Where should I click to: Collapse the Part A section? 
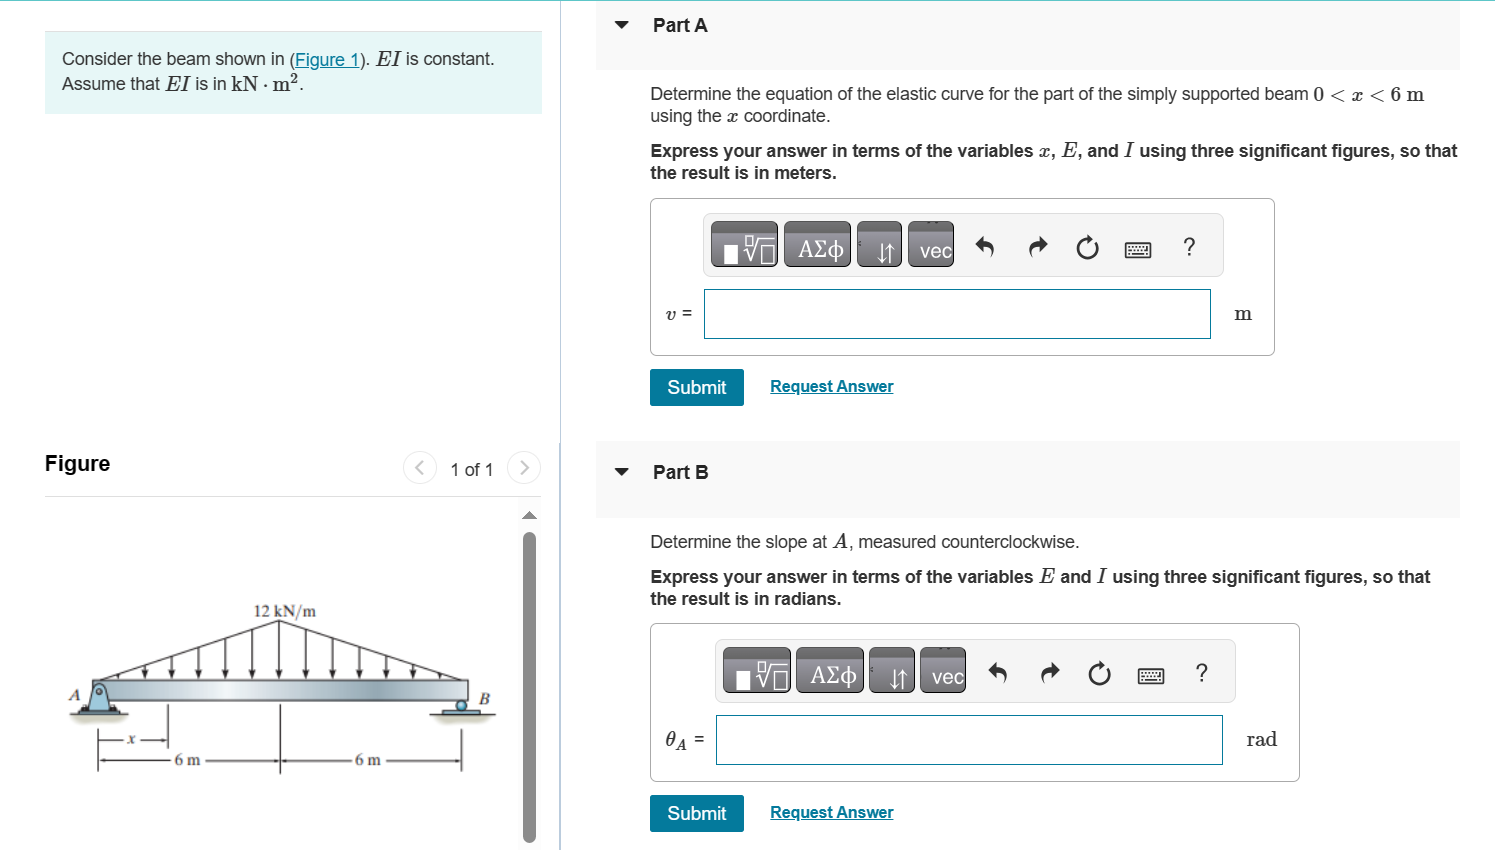pyautogui.click(x=621, y=25)
